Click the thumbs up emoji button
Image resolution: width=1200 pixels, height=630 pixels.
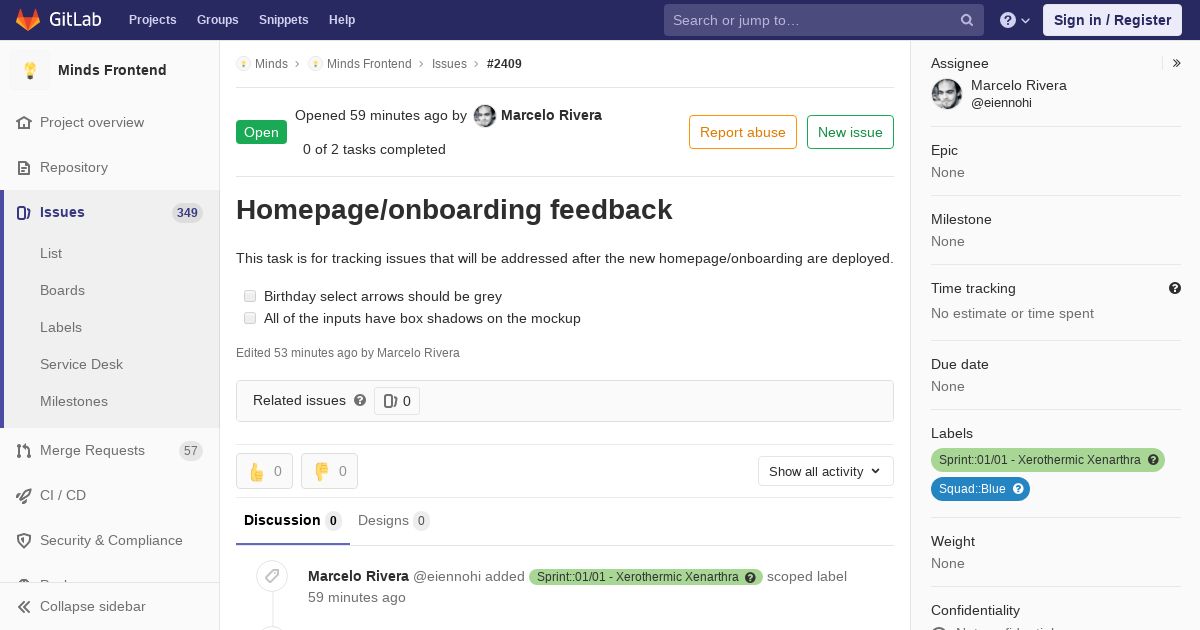[x=264, y=471]
